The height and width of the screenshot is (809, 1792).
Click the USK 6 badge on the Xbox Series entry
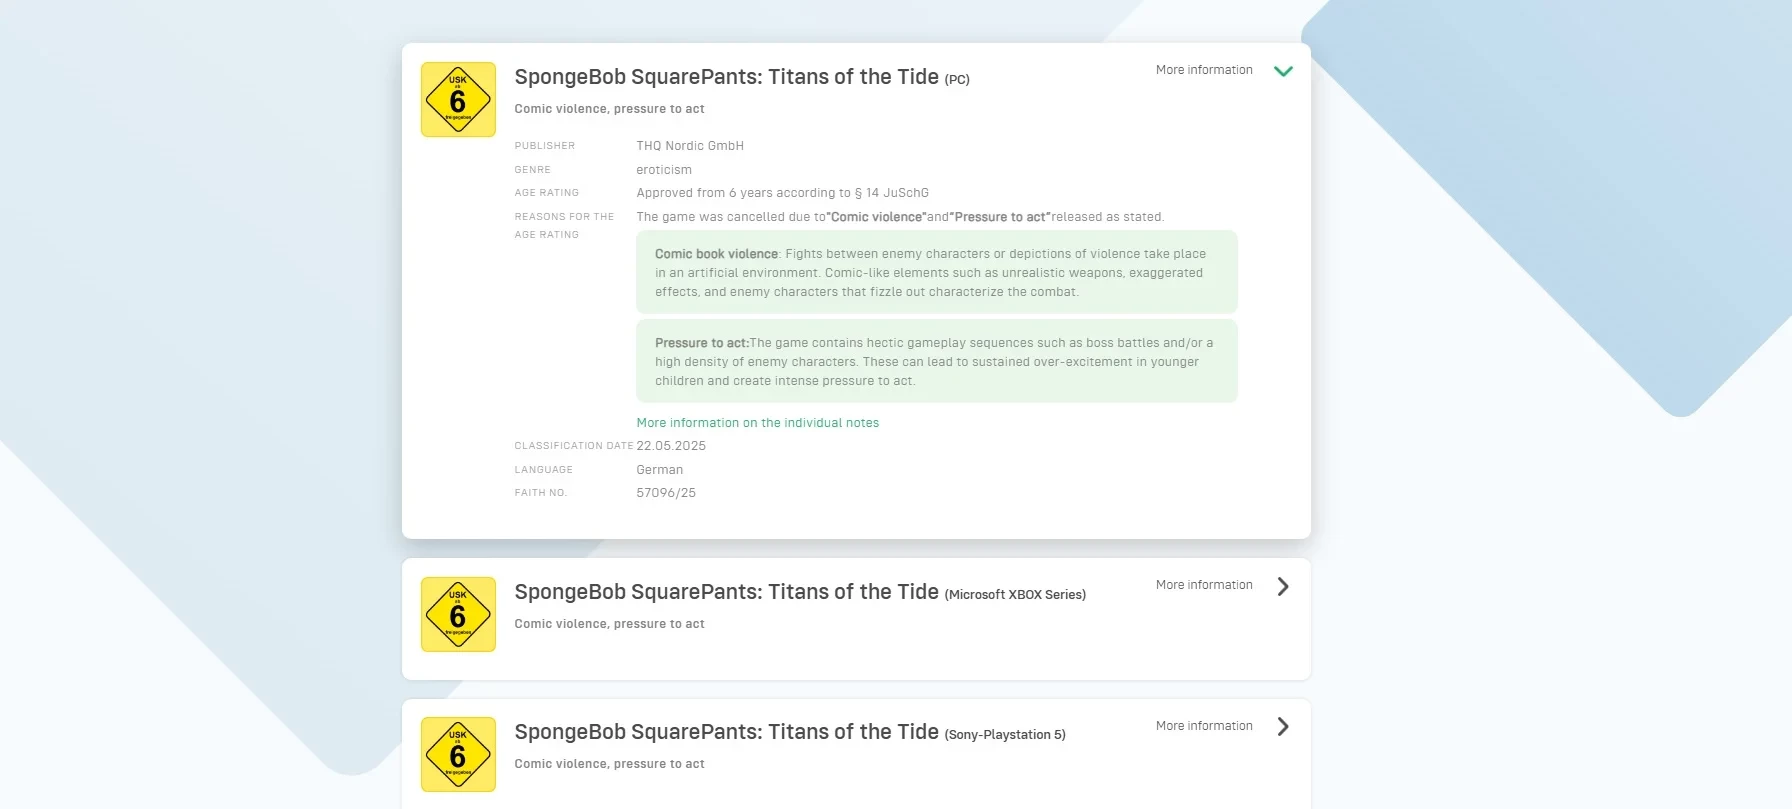[458, 615]
